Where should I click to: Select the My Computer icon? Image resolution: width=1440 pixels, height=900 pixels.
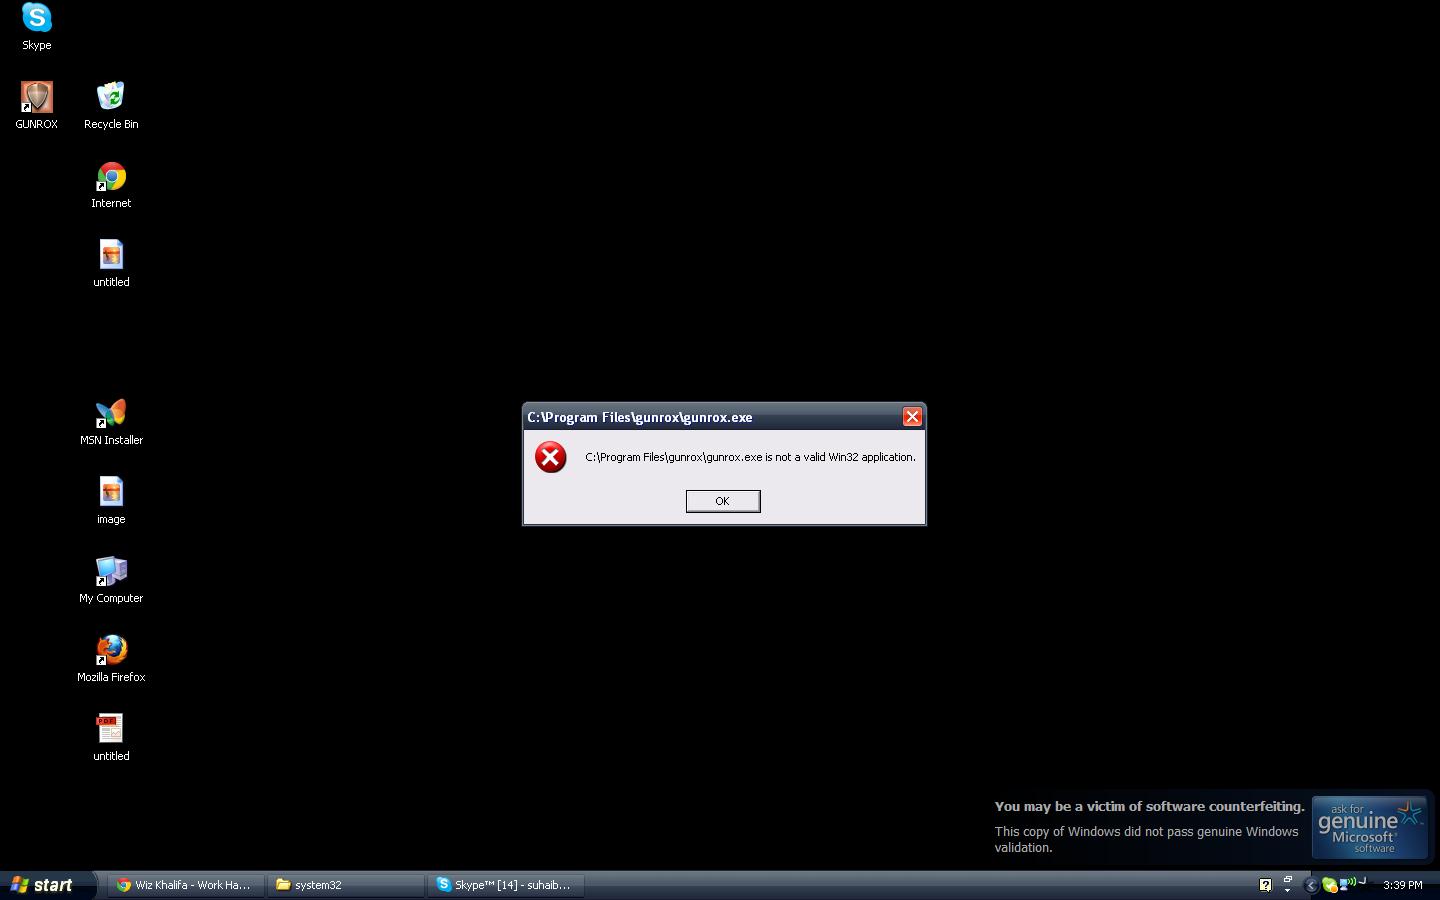[111, 572]
